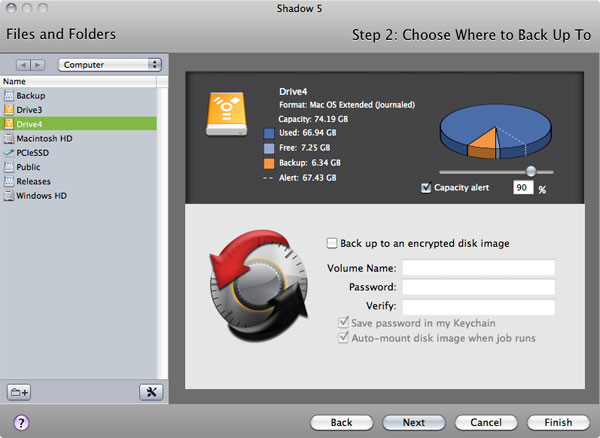
Task: Click the disk usage pie chart
Action: click(496, 132)
